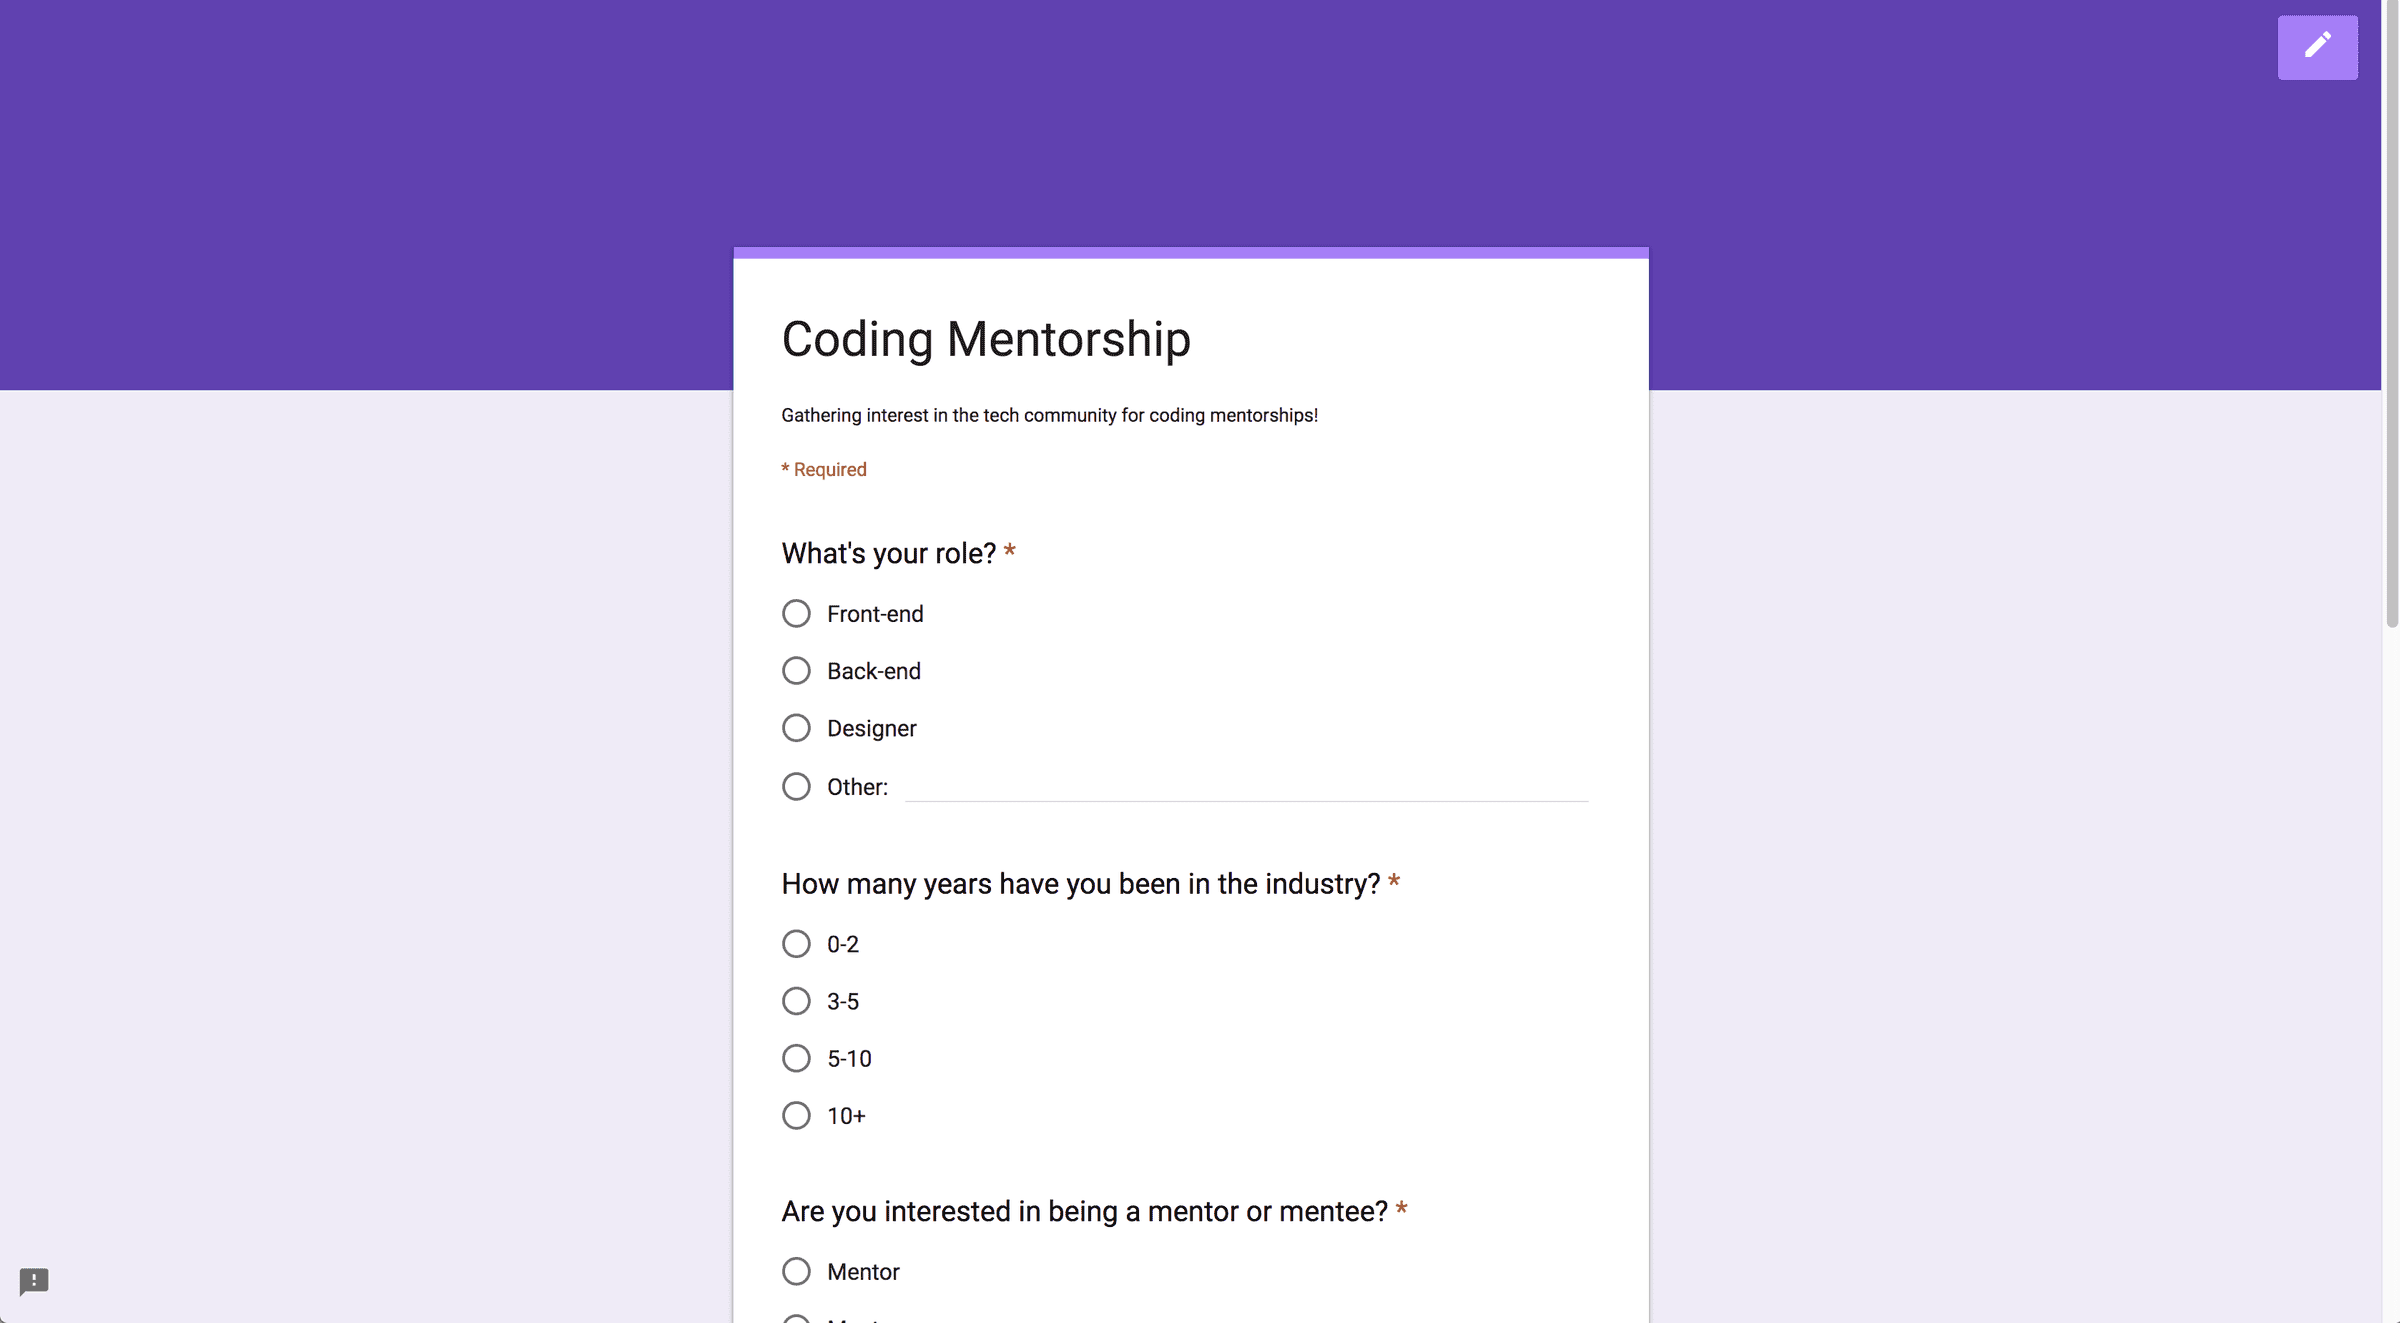Screen dimensions: 2400x1323
Task: Click the report abuse icon at bottom left
Action: [x=34, y=1282]
